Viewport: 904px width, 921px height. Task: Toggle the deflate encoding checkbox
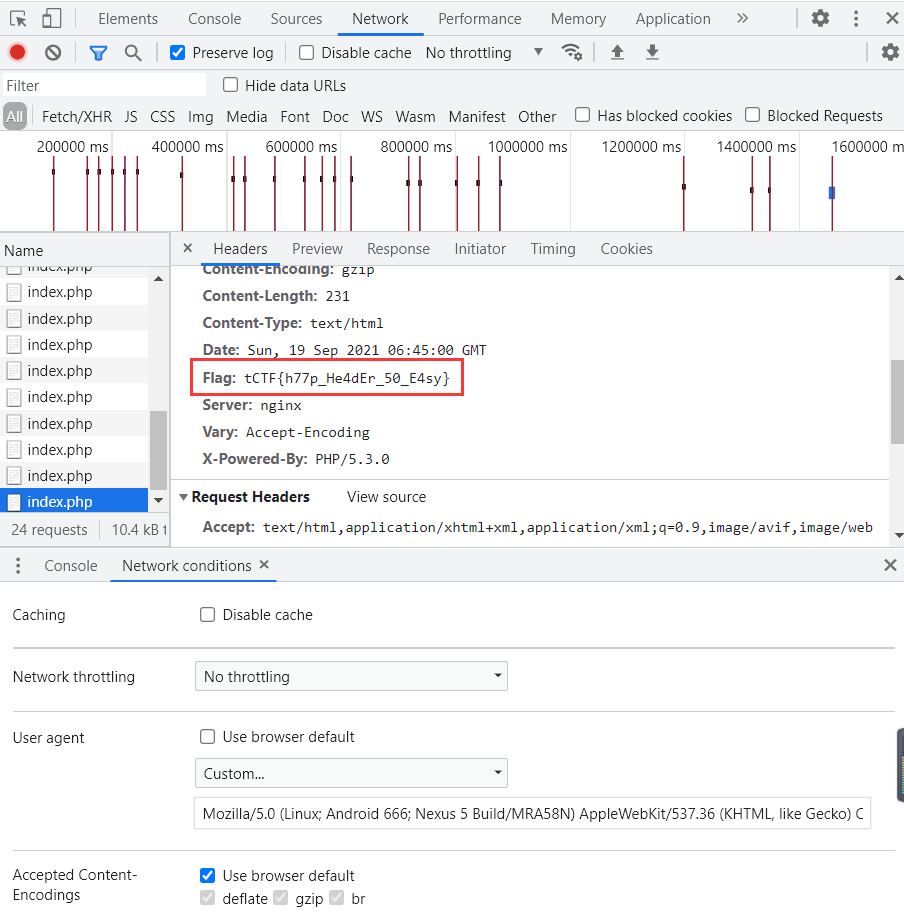pos(207,898)
